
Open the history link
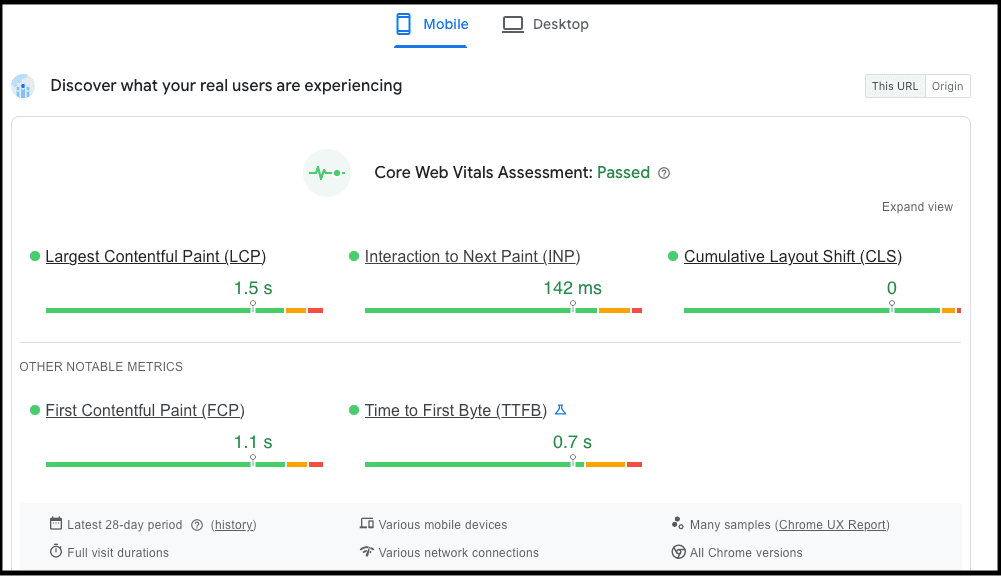pos(233,525)
